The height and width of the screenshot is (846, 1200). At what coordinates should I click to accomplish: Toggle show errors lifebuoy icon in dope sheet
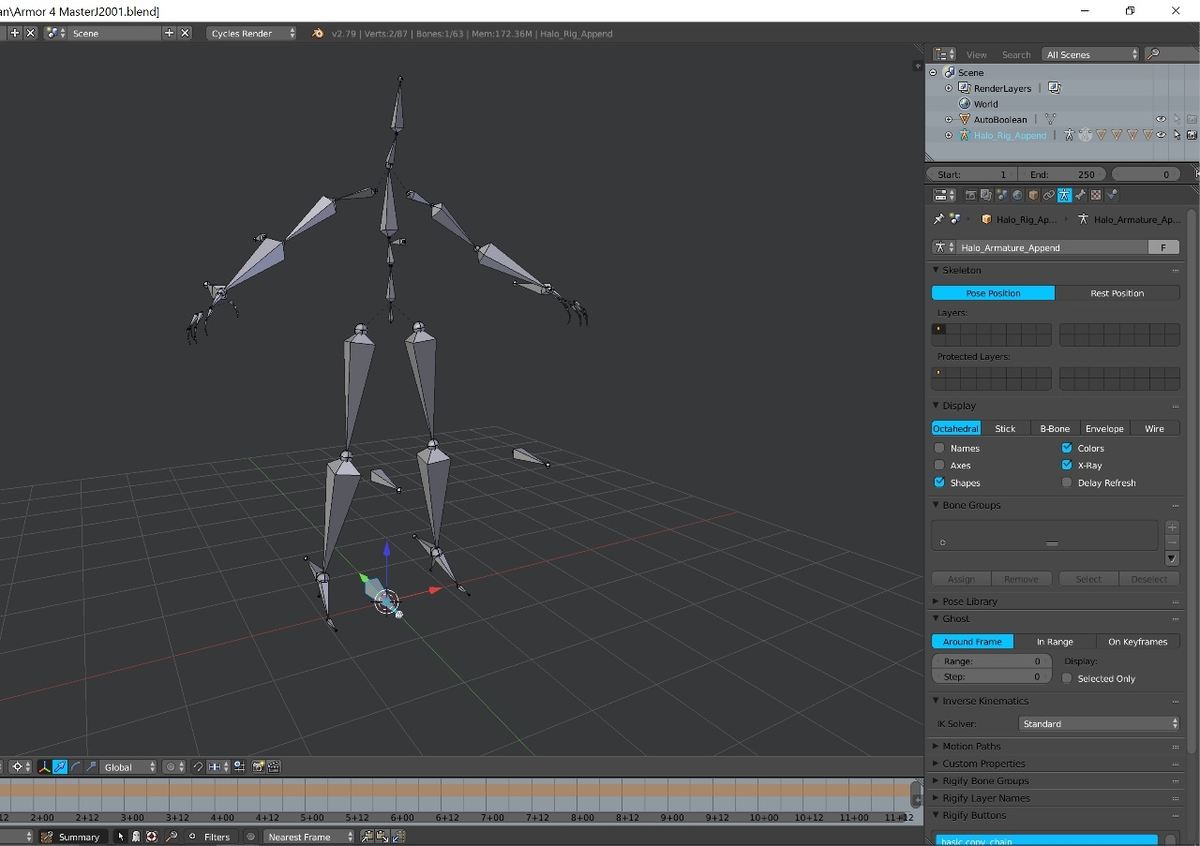(x=152, y=836)
